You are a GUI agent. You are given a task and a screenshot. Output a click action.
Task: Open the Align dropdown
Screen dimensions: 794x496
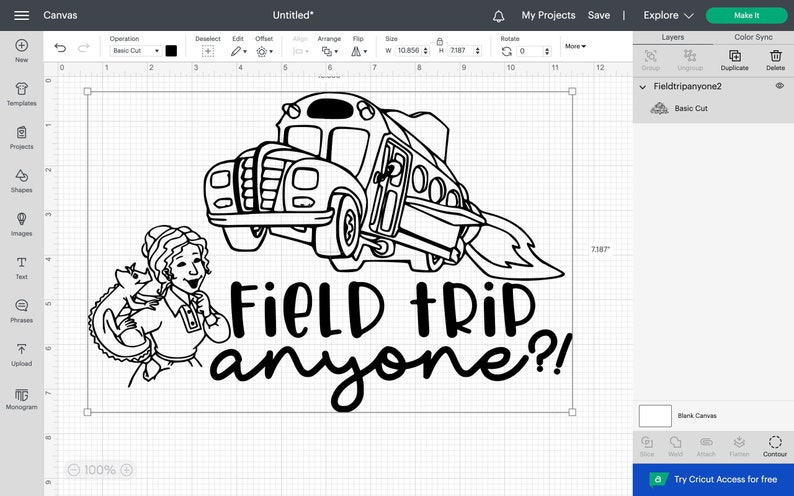(x=300, y=51)
